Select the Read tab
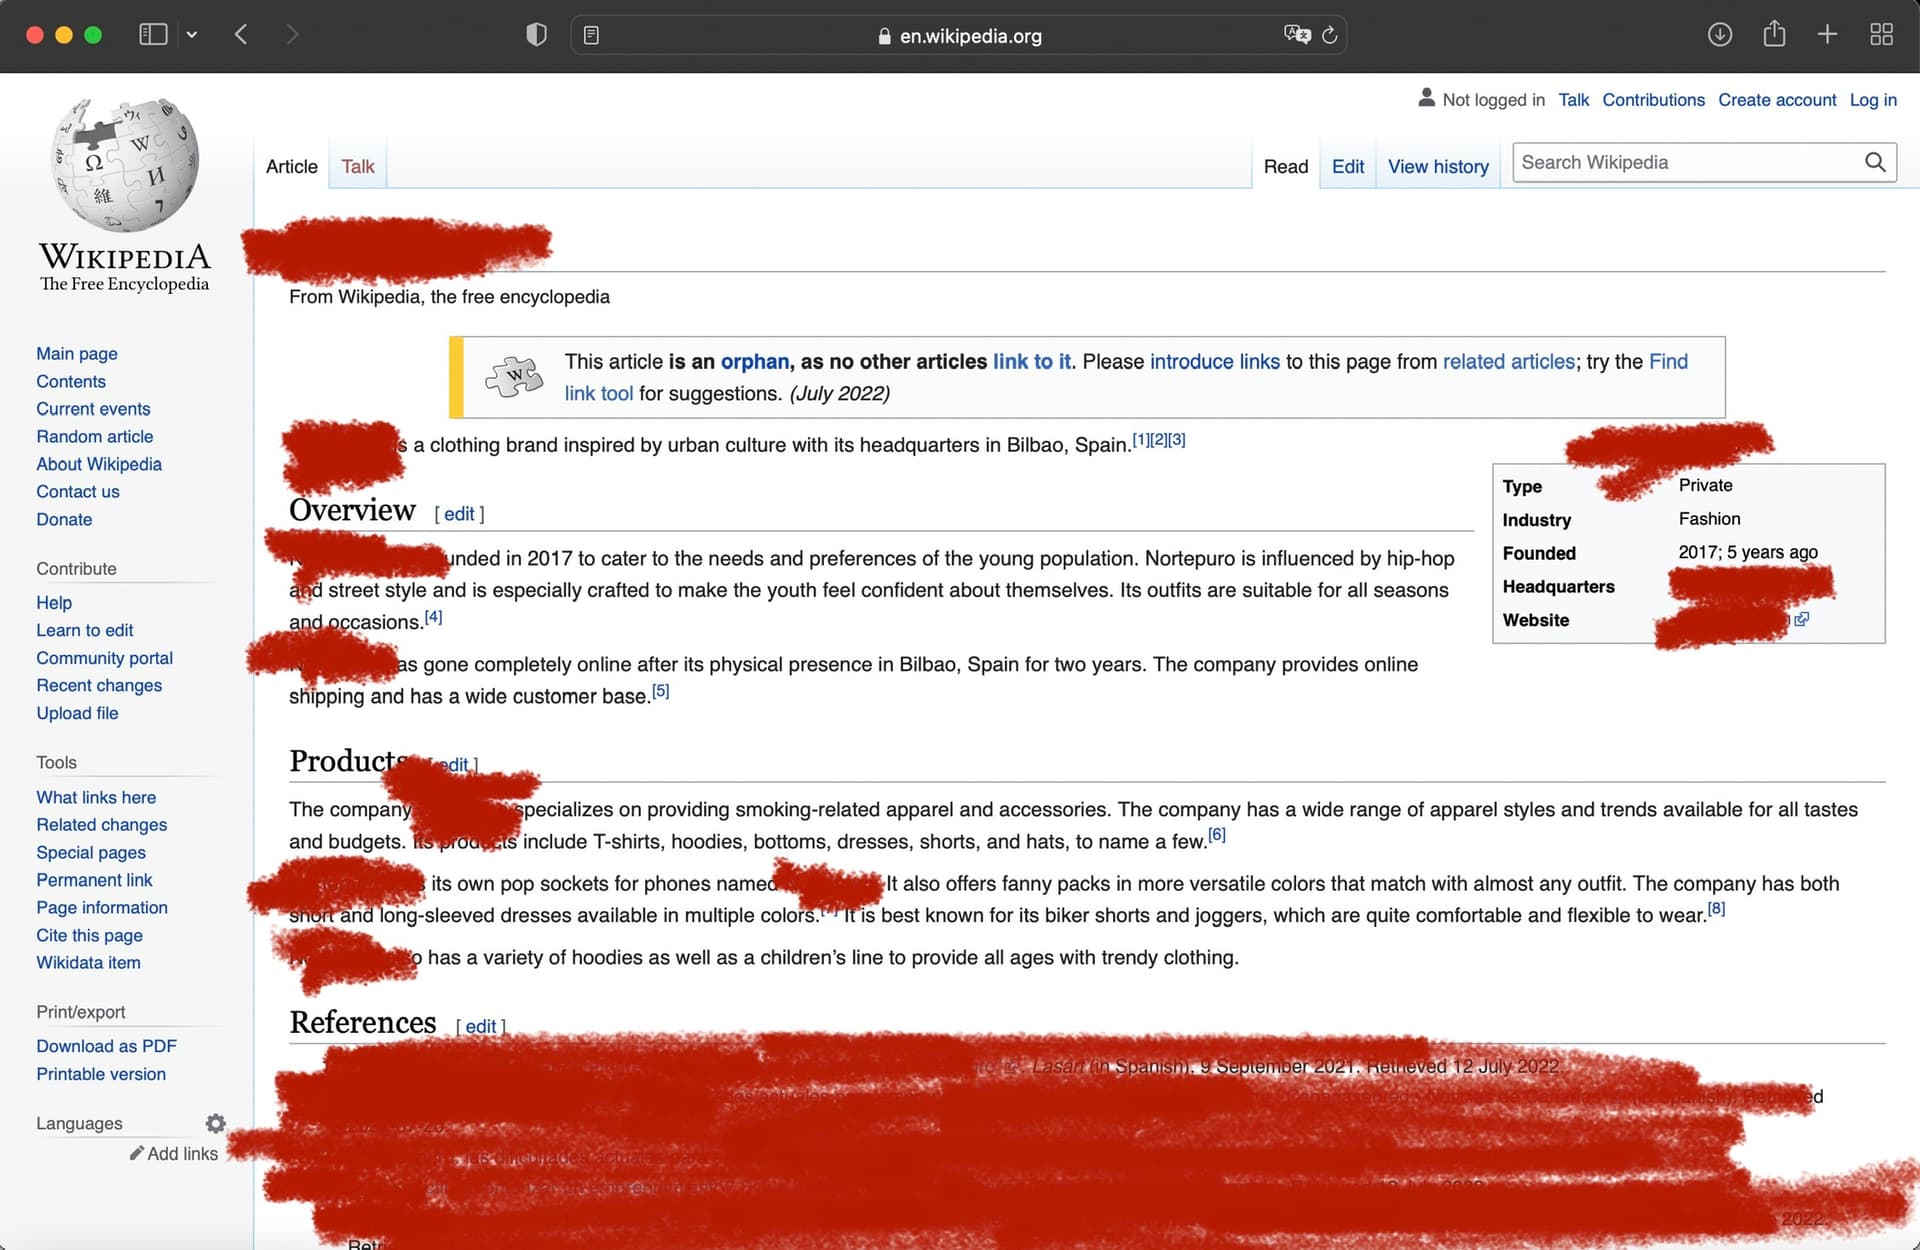 (x=1286, y=167)
